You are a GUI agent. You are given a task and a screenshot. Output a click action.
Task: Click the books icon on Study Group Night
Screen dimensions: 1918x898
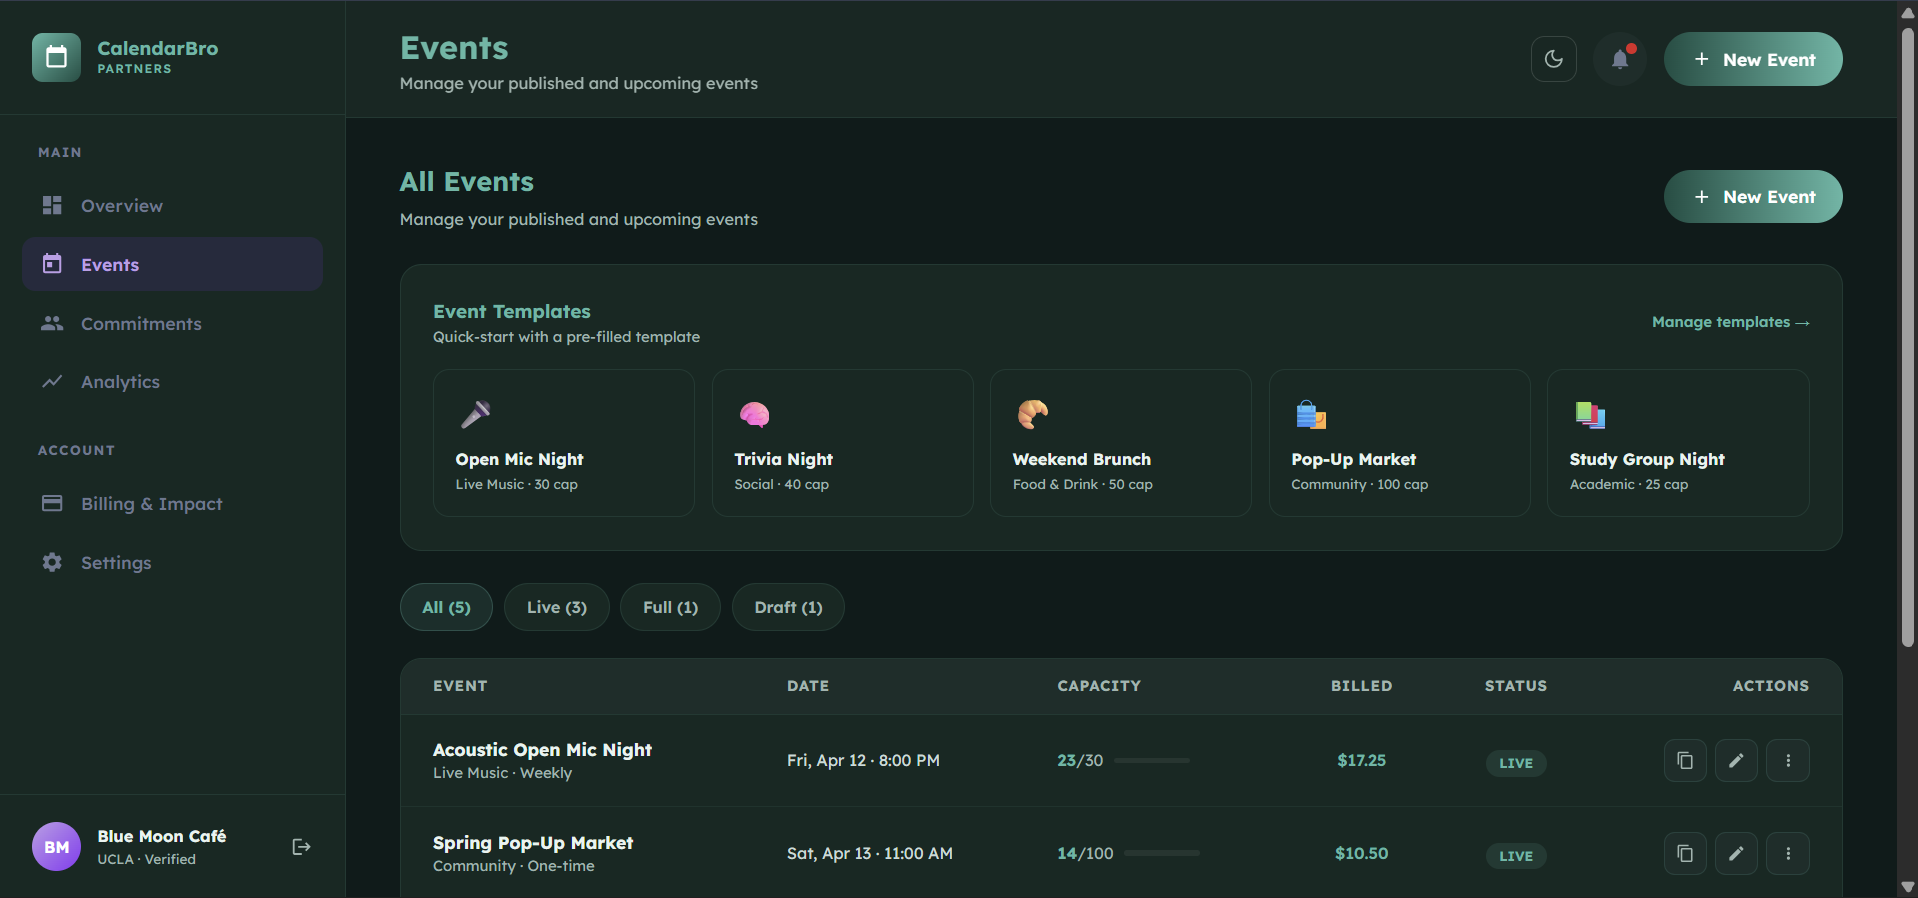click(x=1590, y=414)
